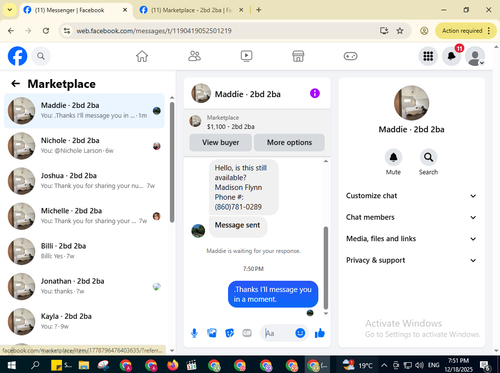
Task: Expand Chat members section
Action: click(411, 217)
